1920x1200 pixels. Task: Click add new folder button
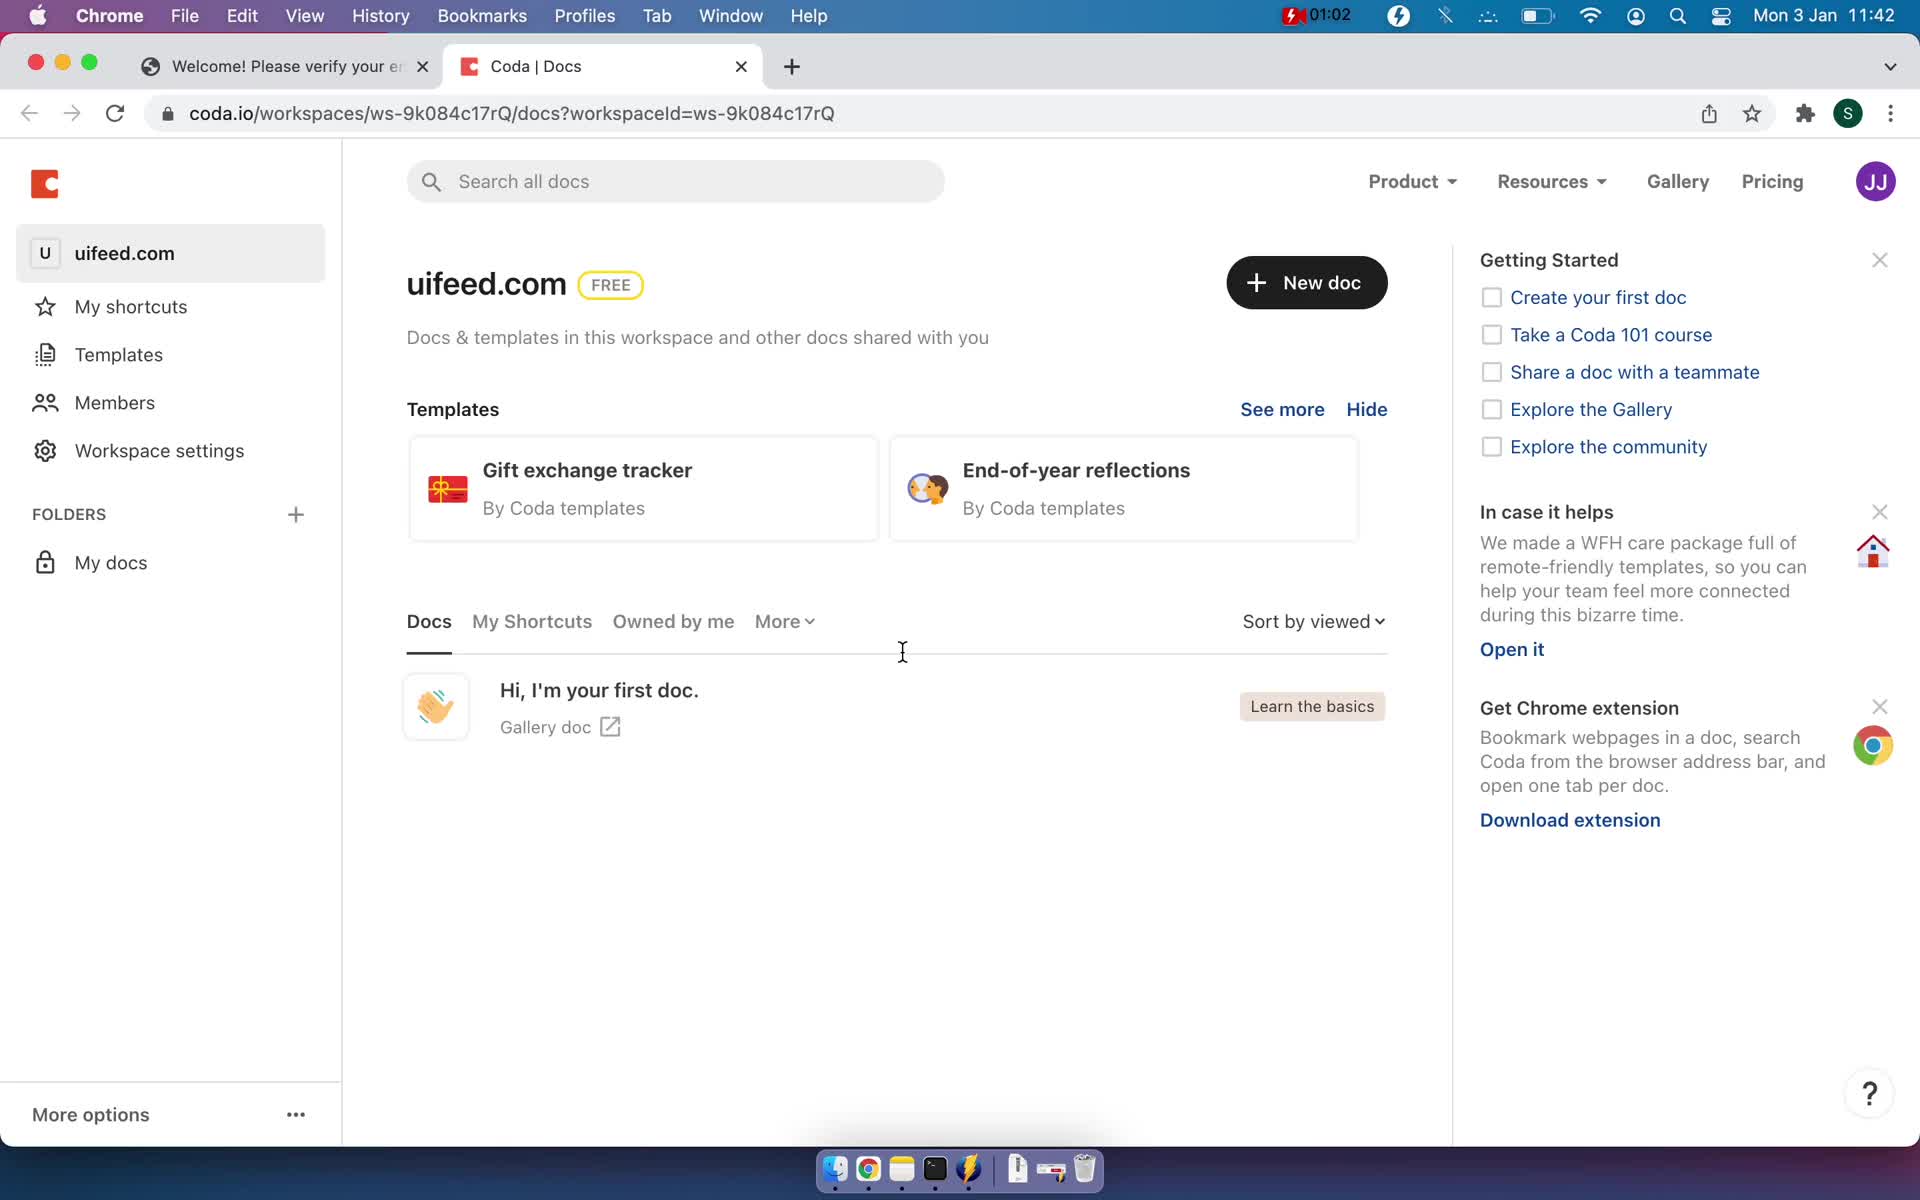[294, 514]
